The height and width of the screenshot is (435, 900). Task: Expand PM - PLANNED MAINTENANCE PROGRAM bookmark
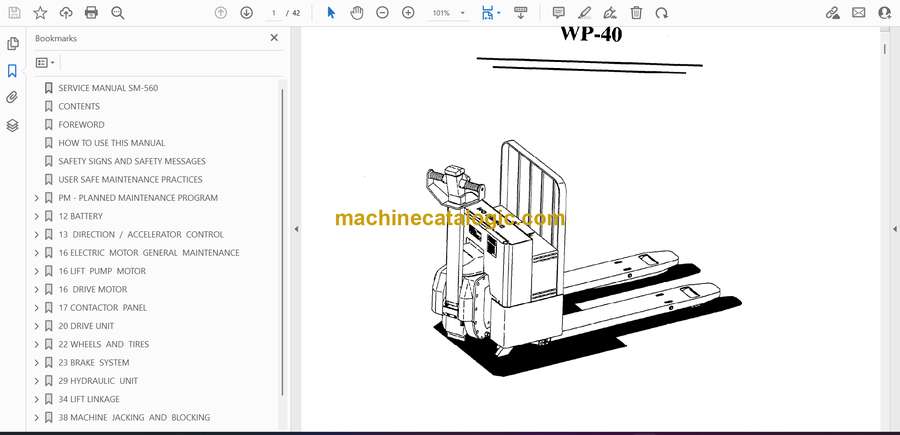click(37, 198)
